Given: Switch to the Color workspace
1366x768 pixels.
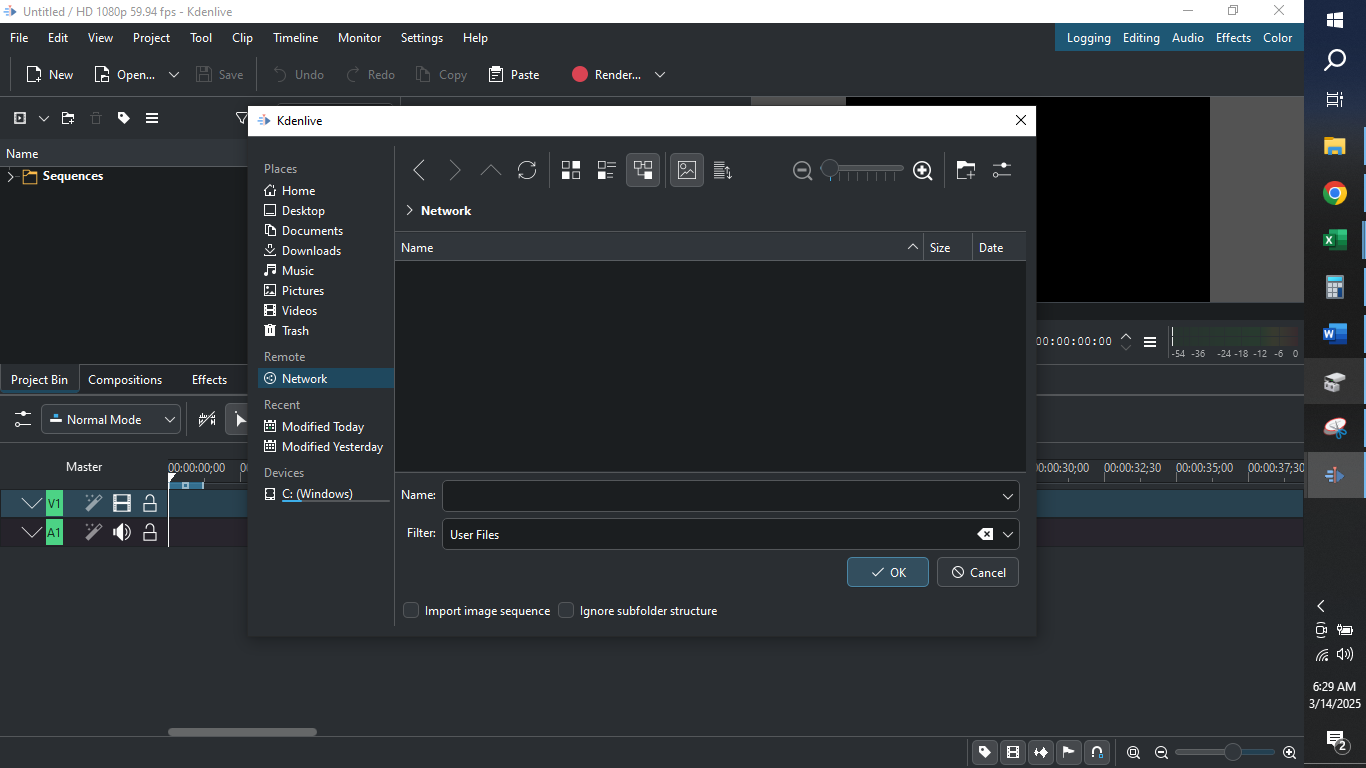Looking at the screenshot, I should point(1277,38).
